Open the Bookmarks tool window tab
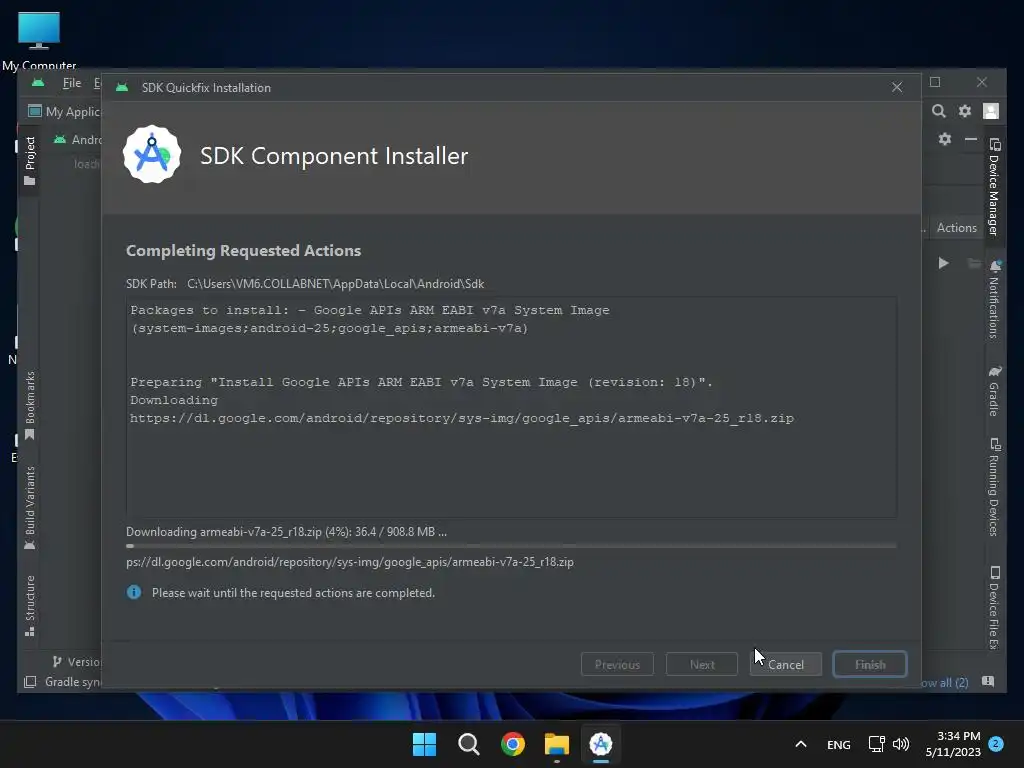 point(29,406)
